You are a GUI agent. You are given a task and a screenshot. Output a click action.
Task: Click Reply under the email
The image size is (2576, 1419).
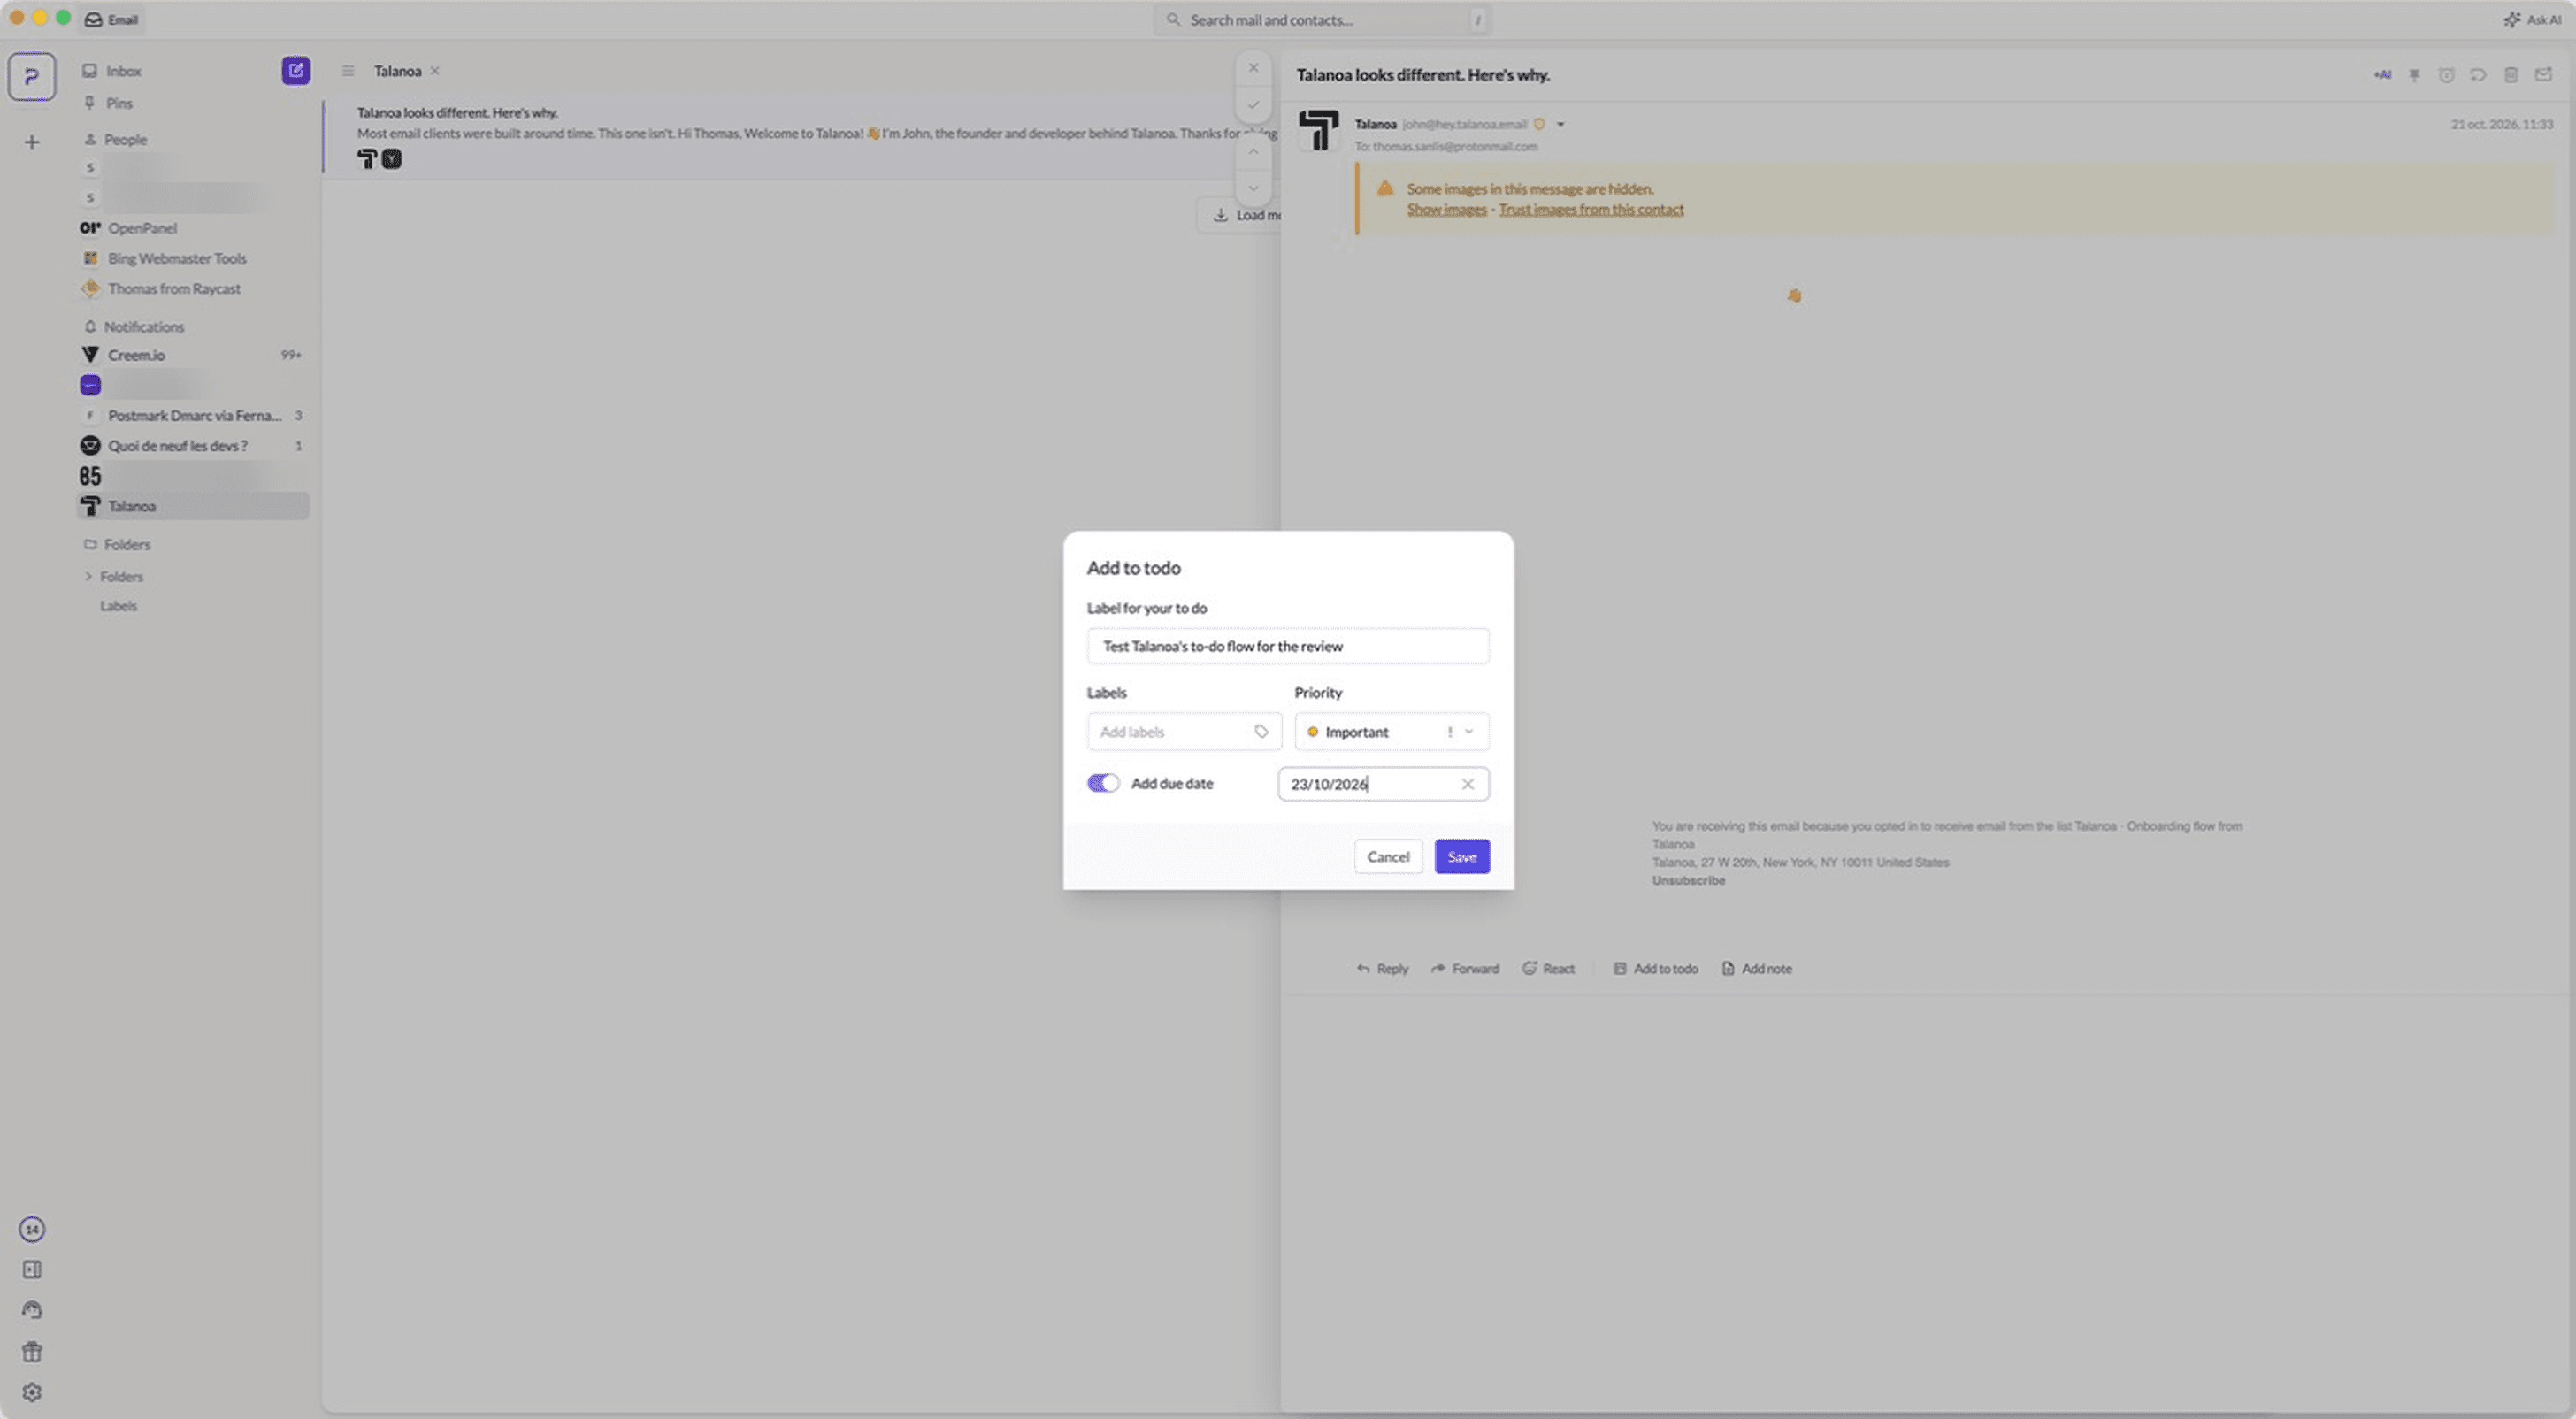click(1382, 968)
